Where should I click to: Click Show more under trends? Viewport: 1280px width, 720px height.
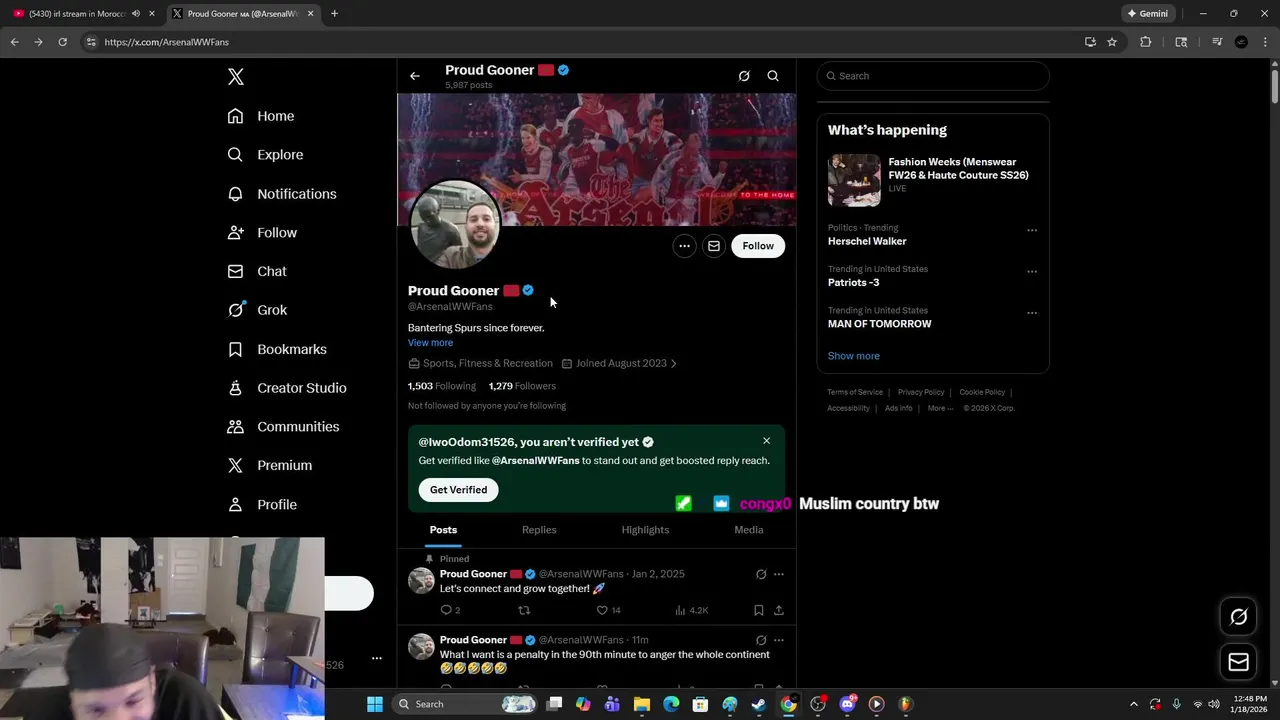854,356
